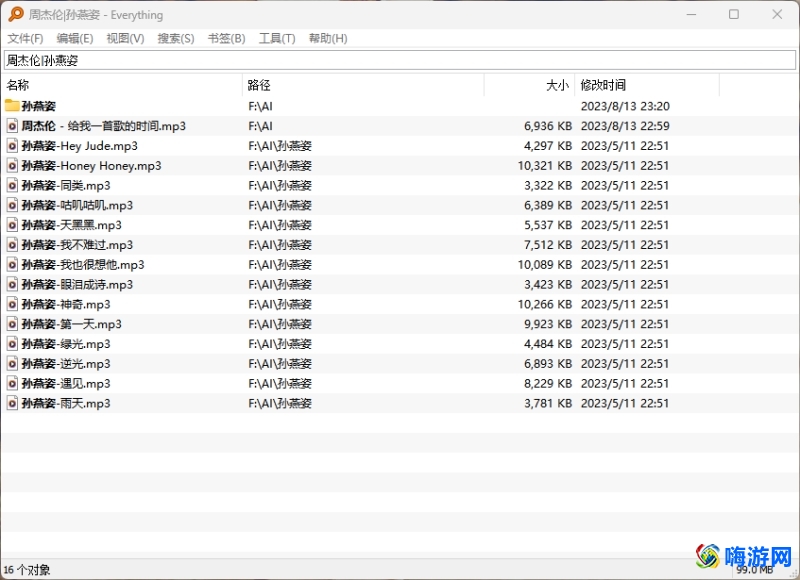Open the 工具(T) menu
Image resolution: width=800 pixels, height=580 pixels.
(x=277, y=38)
